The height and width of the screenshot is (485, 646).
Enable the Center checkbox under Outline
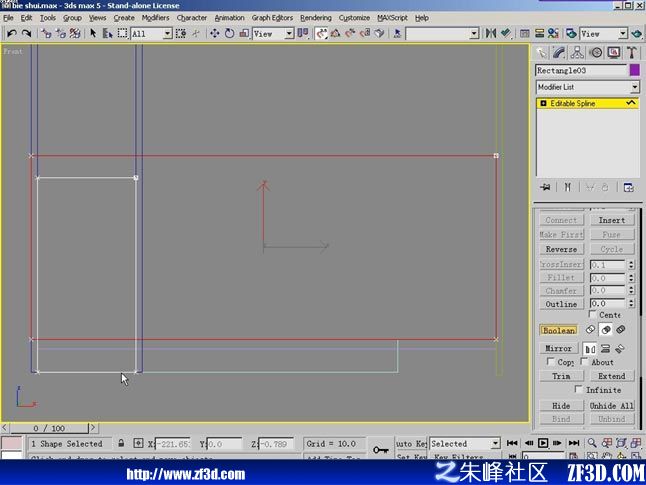tap(592, 314)
